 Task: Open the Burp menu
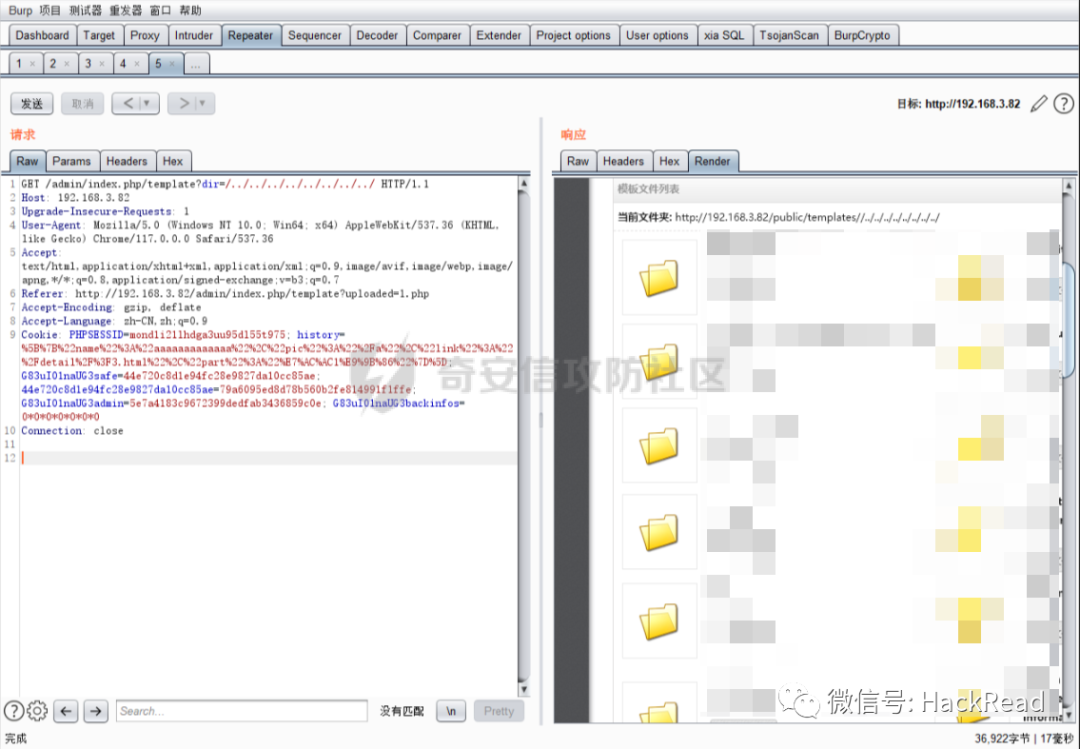coord(20,10)
